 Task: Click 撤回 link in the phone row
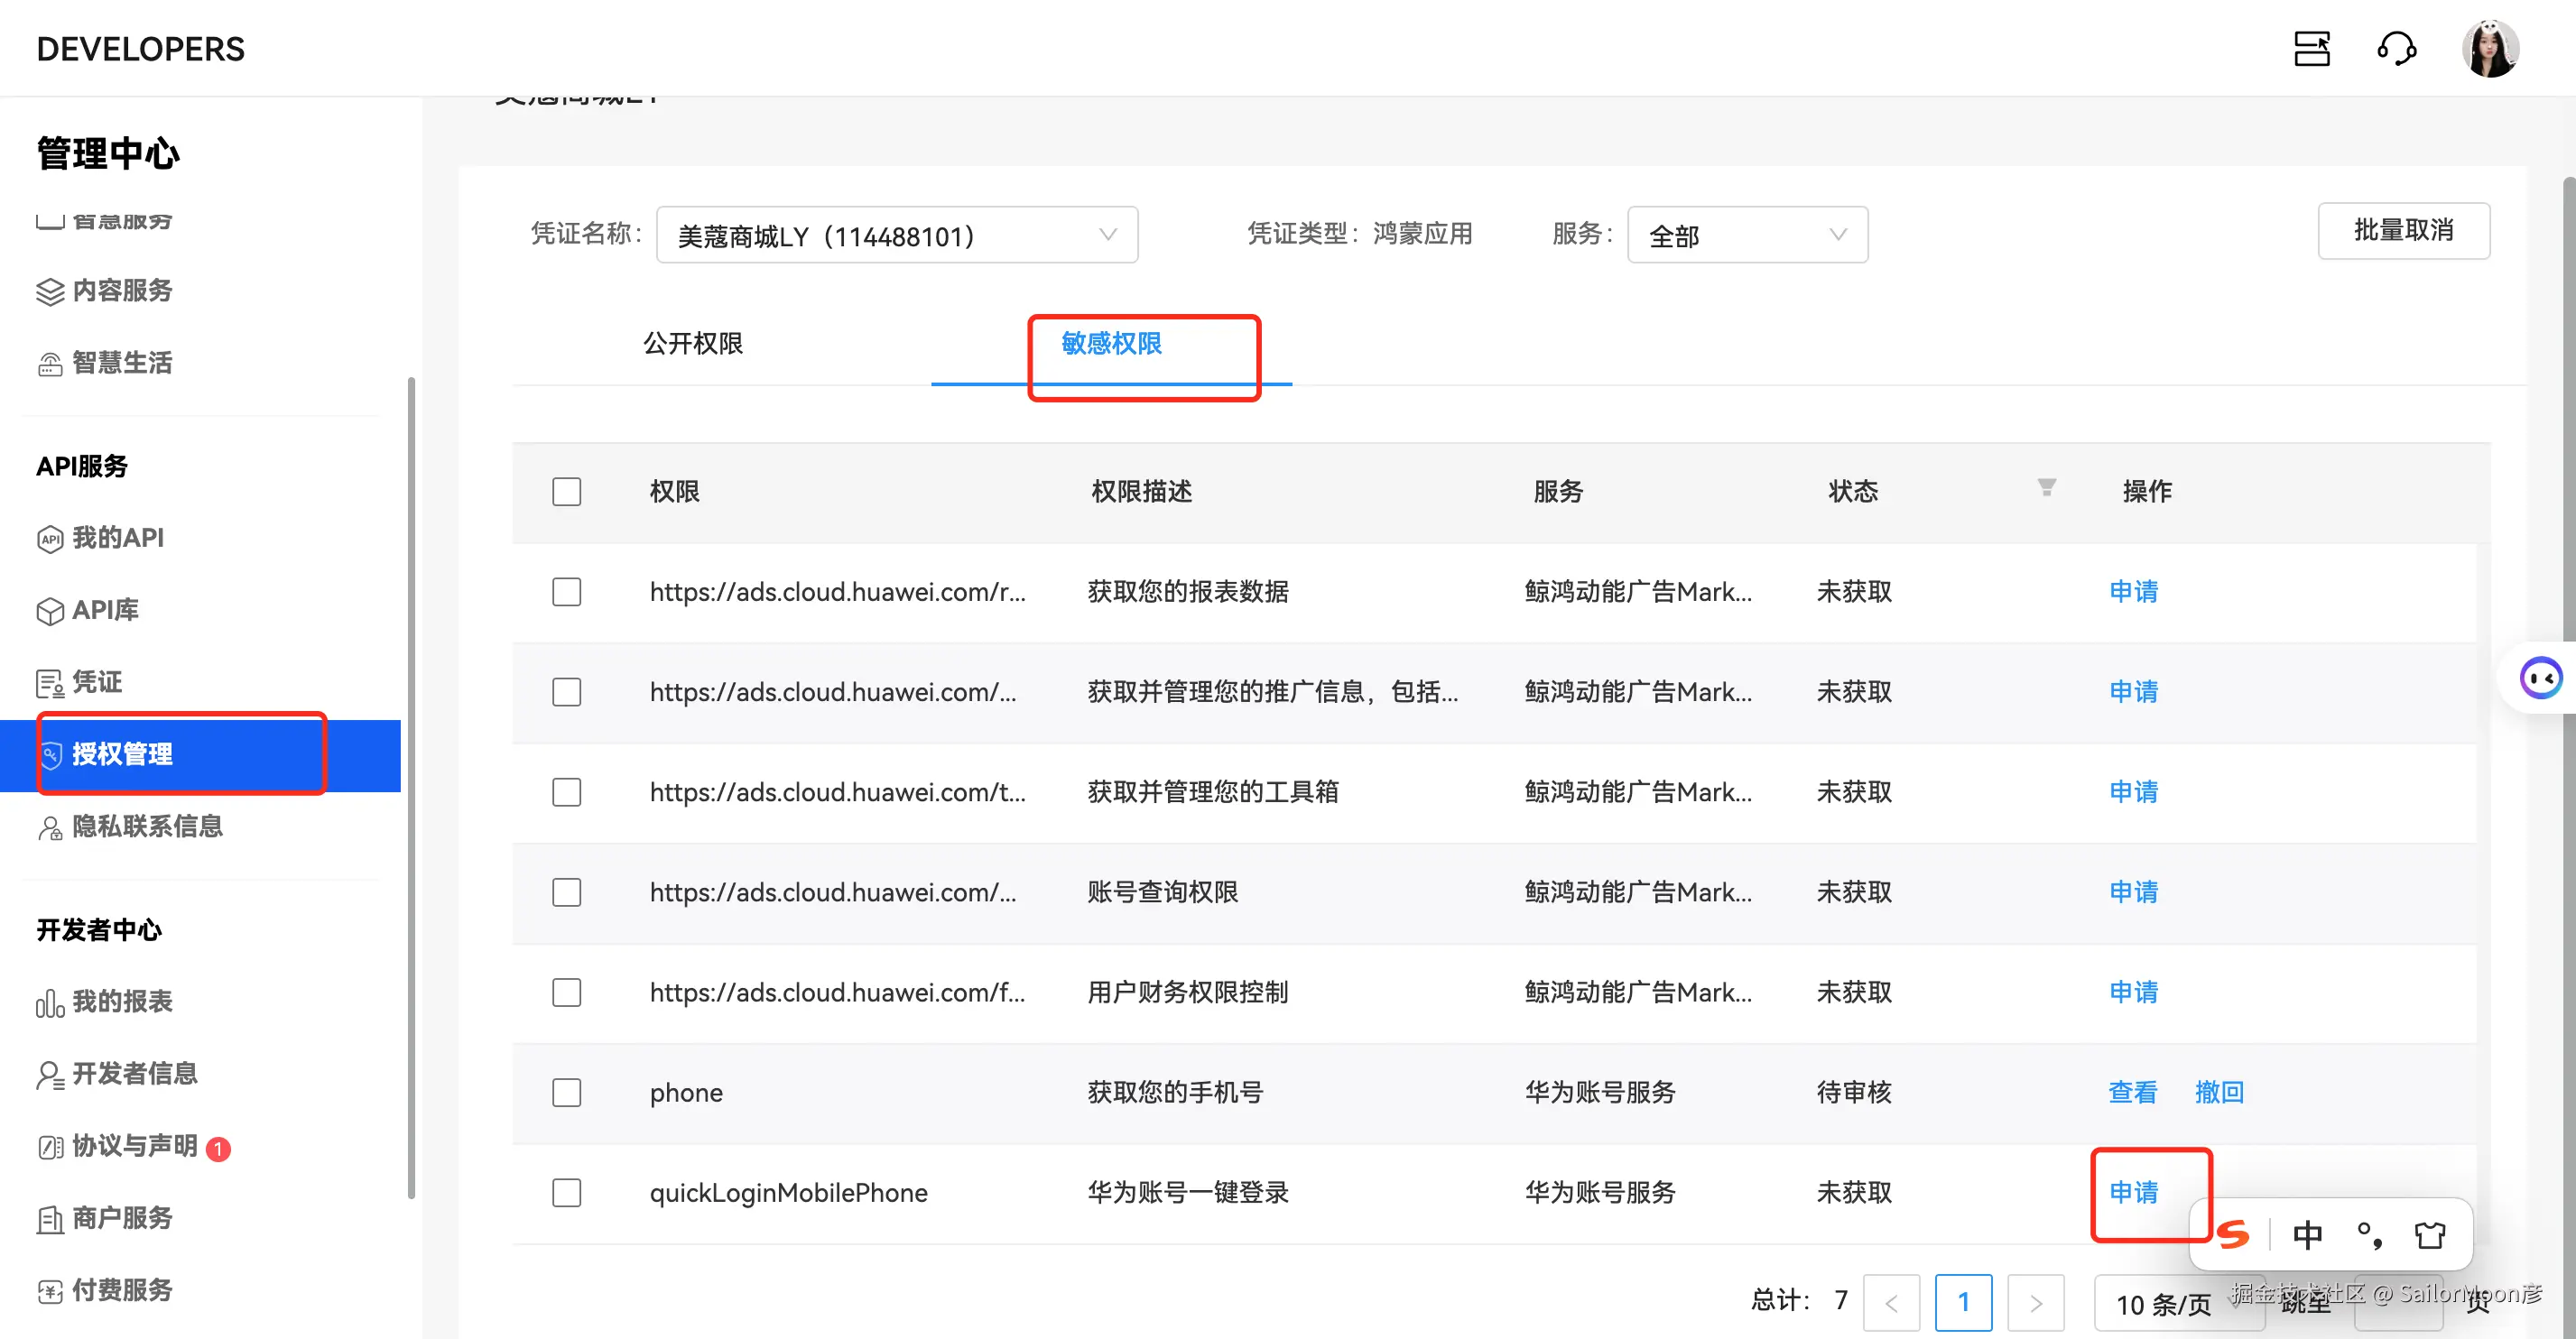(2218, 1092)
